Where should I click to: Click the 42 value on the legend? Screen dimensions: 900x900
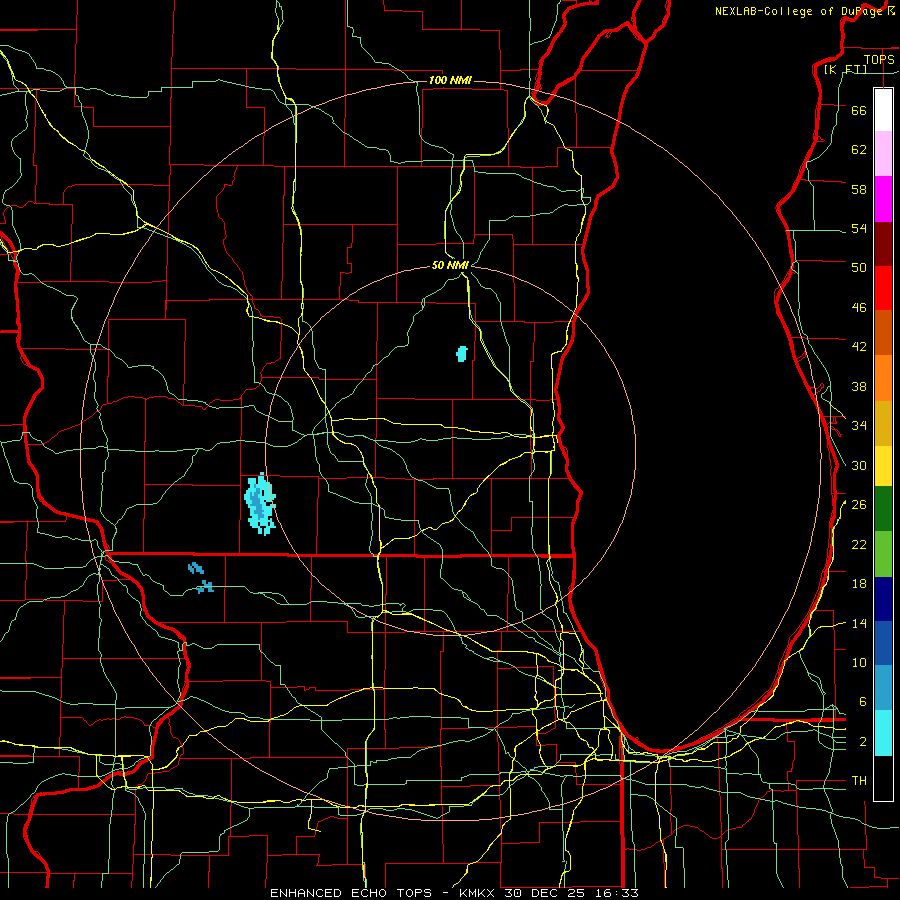click(x=859, y=347)
